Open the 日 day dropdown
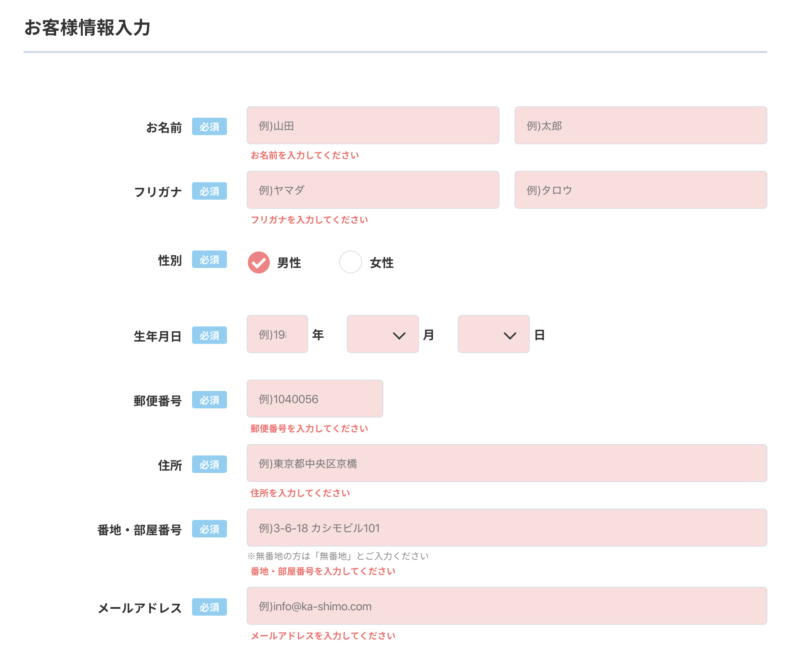 tap(494, 334)
